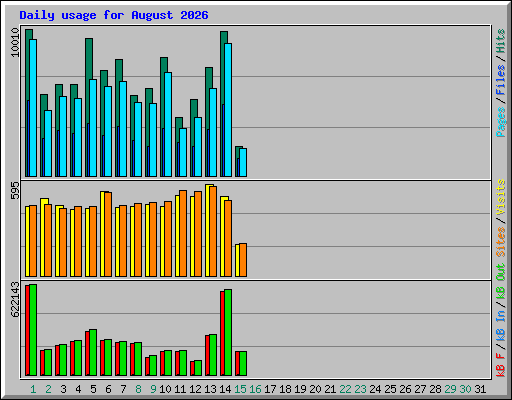512x400 pixels.
Task: Select day 17 on the date axis
Action: [x=270, y=389]
